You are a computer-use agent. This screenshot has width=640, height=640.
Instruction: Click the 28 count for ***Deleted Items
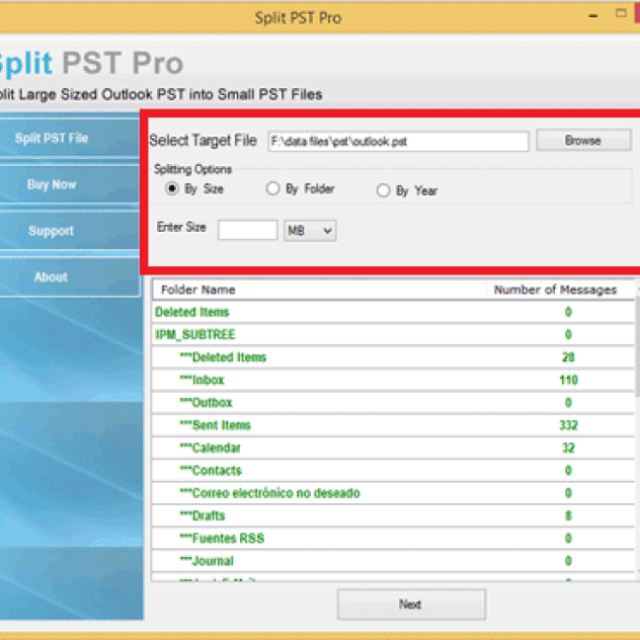[568, 358]
